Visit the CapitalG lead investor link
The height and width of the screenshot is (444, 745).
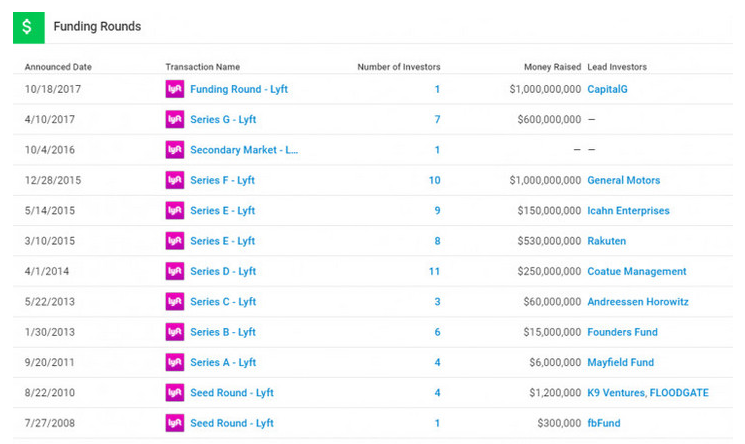coord(607,89)
